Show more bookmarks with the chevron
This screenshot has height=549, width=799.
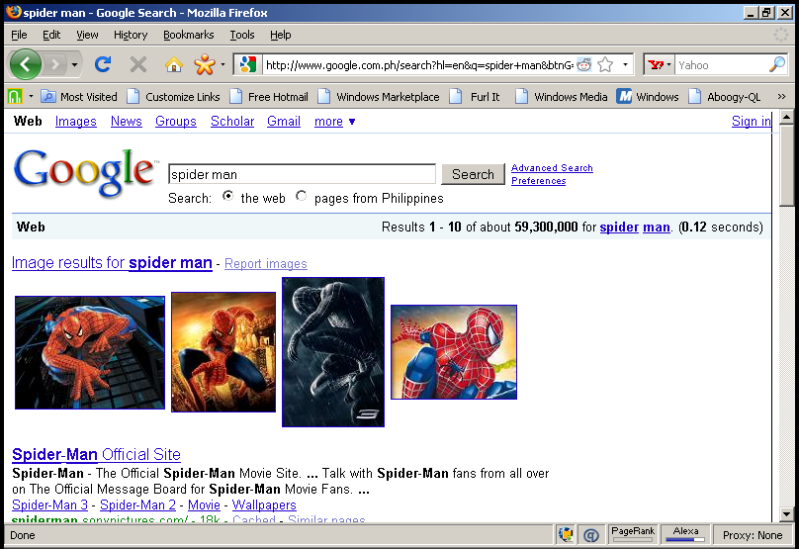pos(781,96)
